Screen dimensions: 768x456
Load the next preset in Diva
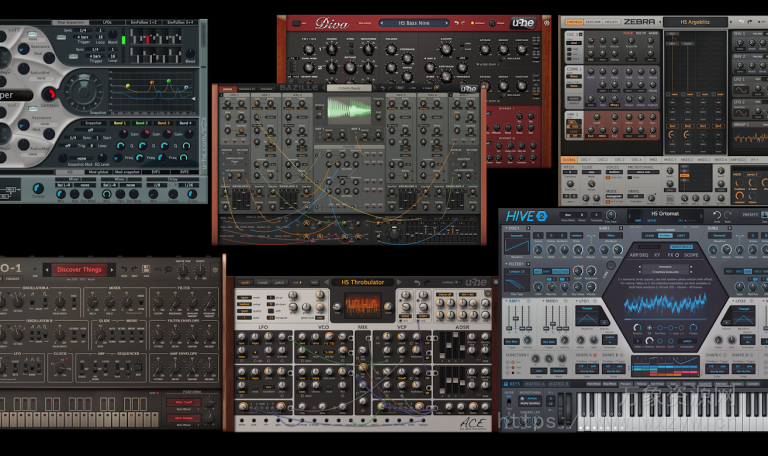pos(446,23)
